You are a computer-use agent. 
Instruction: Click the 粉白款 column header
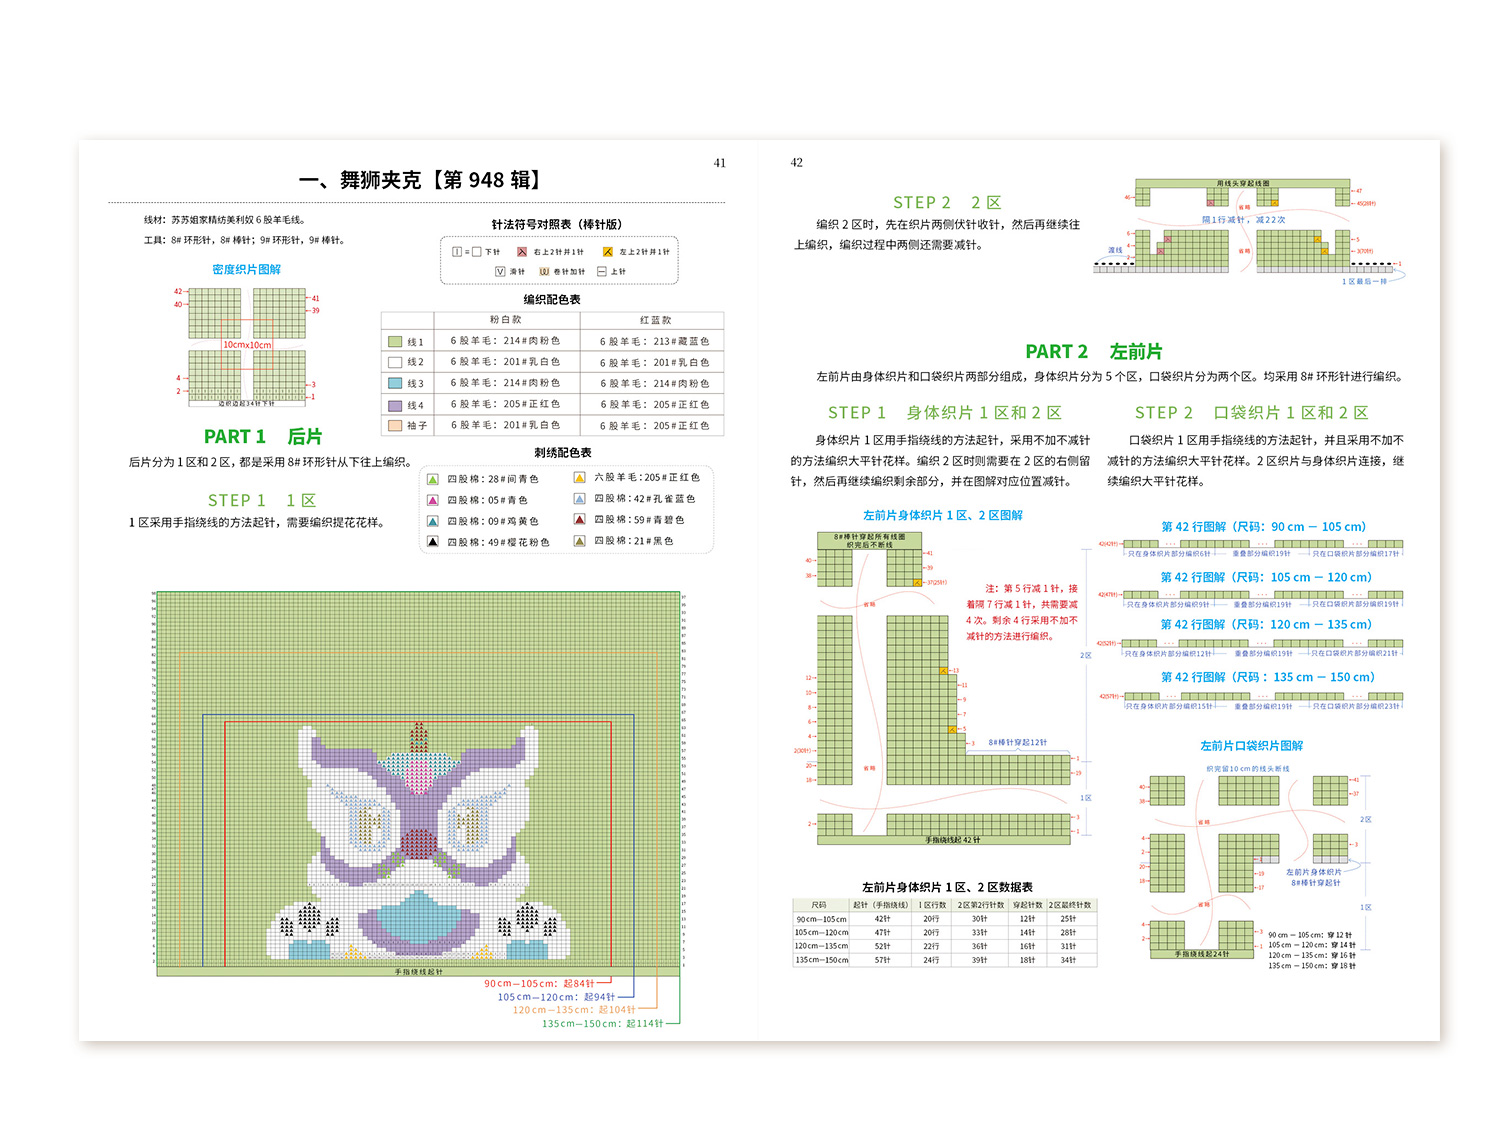tap(505, 320)
